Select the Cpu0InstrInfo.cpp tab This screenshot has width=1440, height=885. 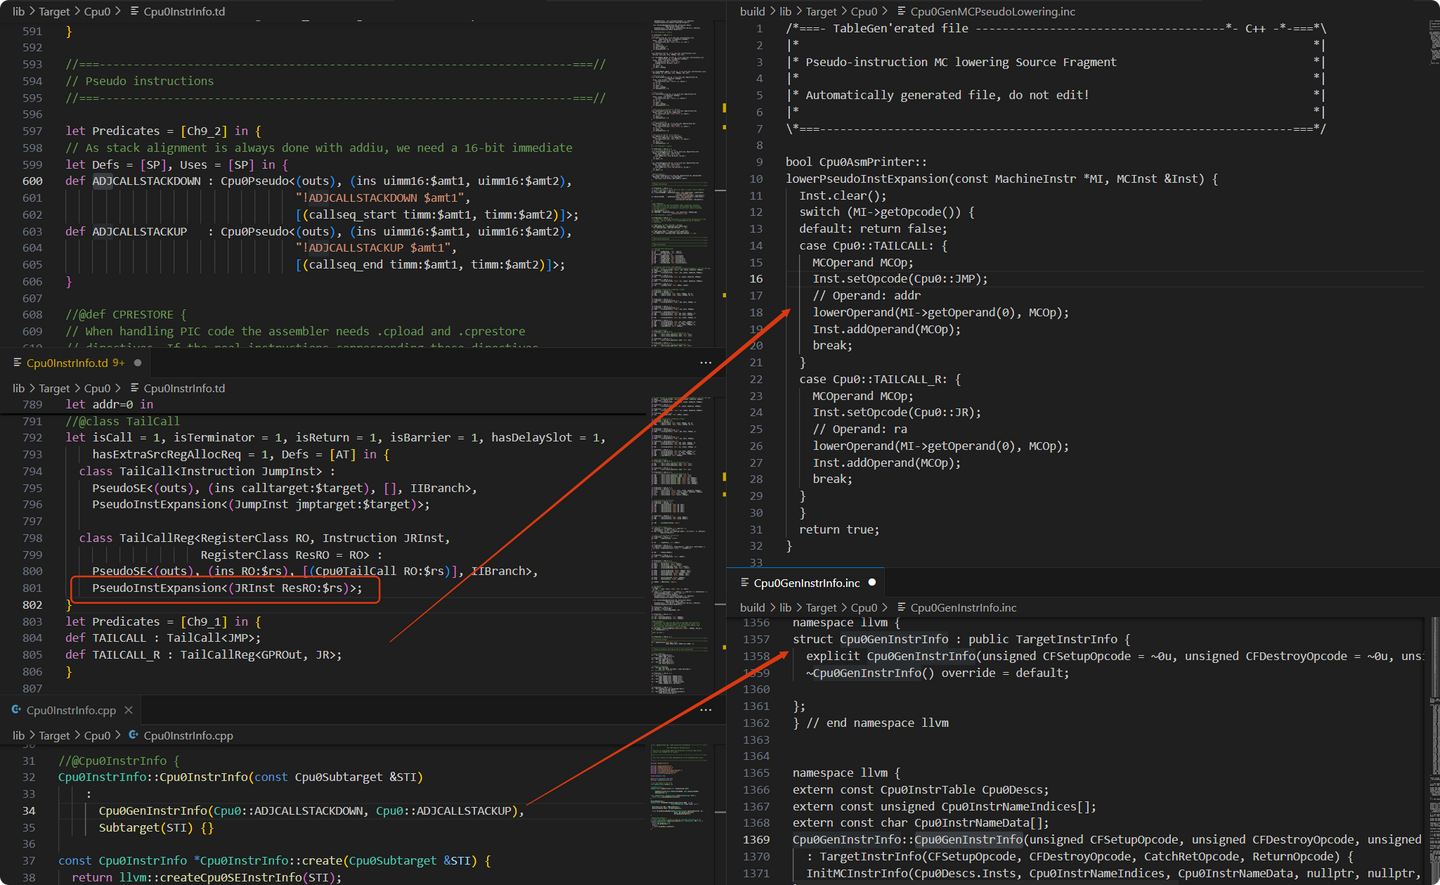(x=71, y=710)
